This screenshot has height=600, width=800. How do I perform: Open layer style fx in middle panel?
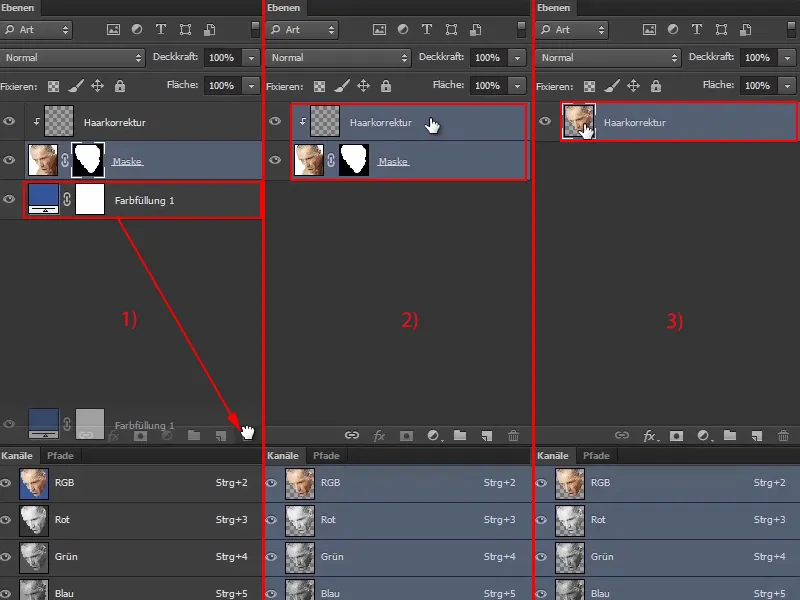click(x=379, y=436)
